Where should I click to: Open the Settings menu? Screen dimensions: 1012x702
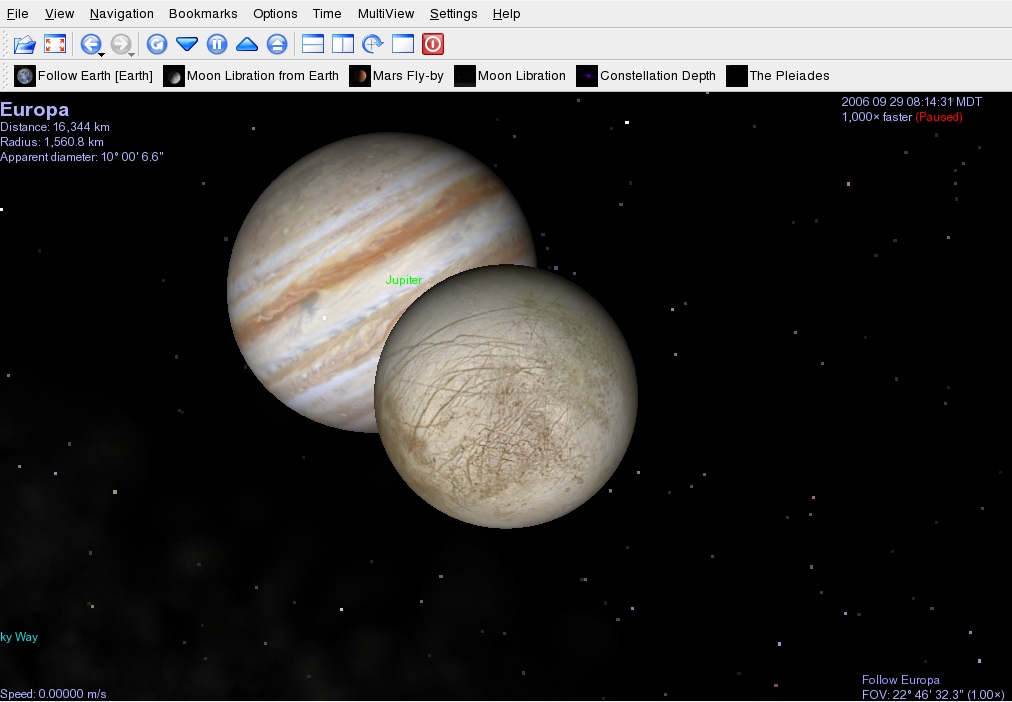point(454,14)
